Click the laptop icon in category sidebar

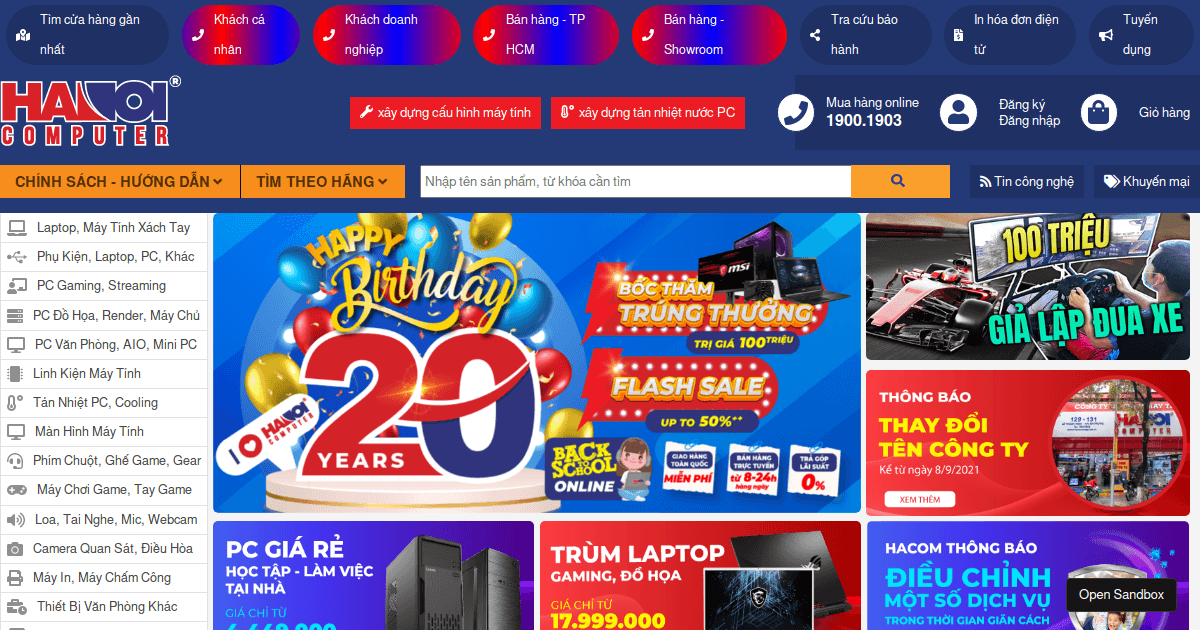click(16, 227)
